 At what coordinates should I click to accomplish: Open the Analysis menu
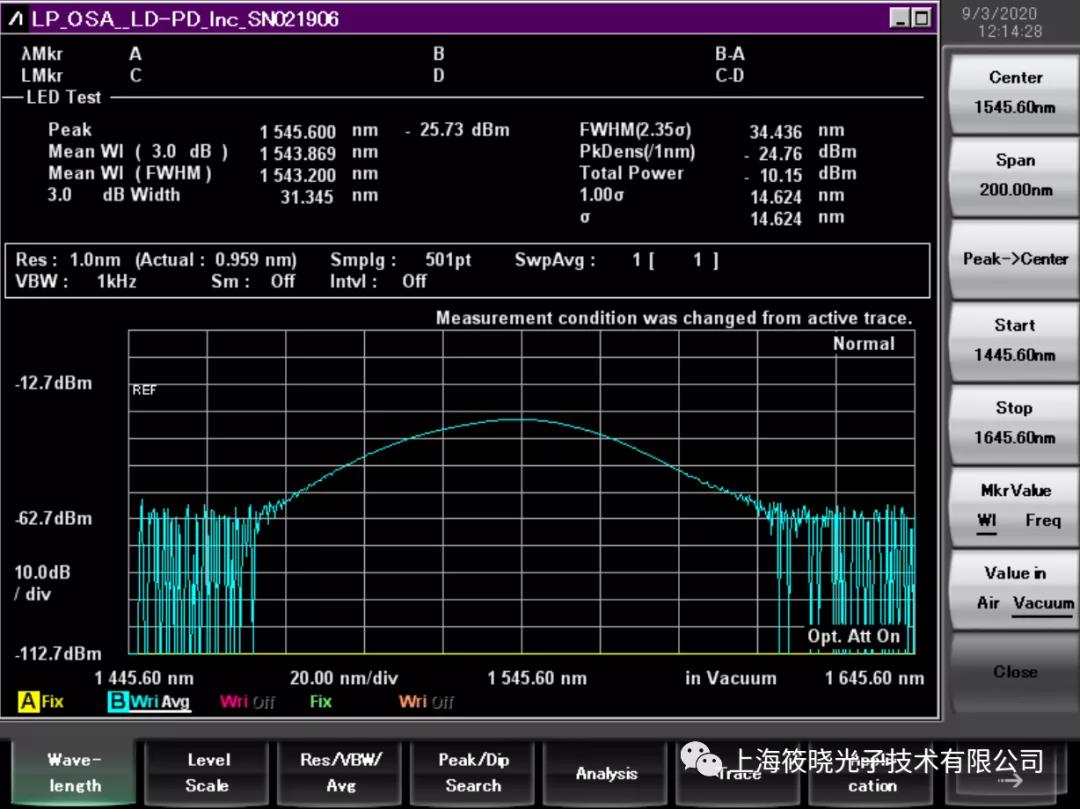tap(606, 773)
